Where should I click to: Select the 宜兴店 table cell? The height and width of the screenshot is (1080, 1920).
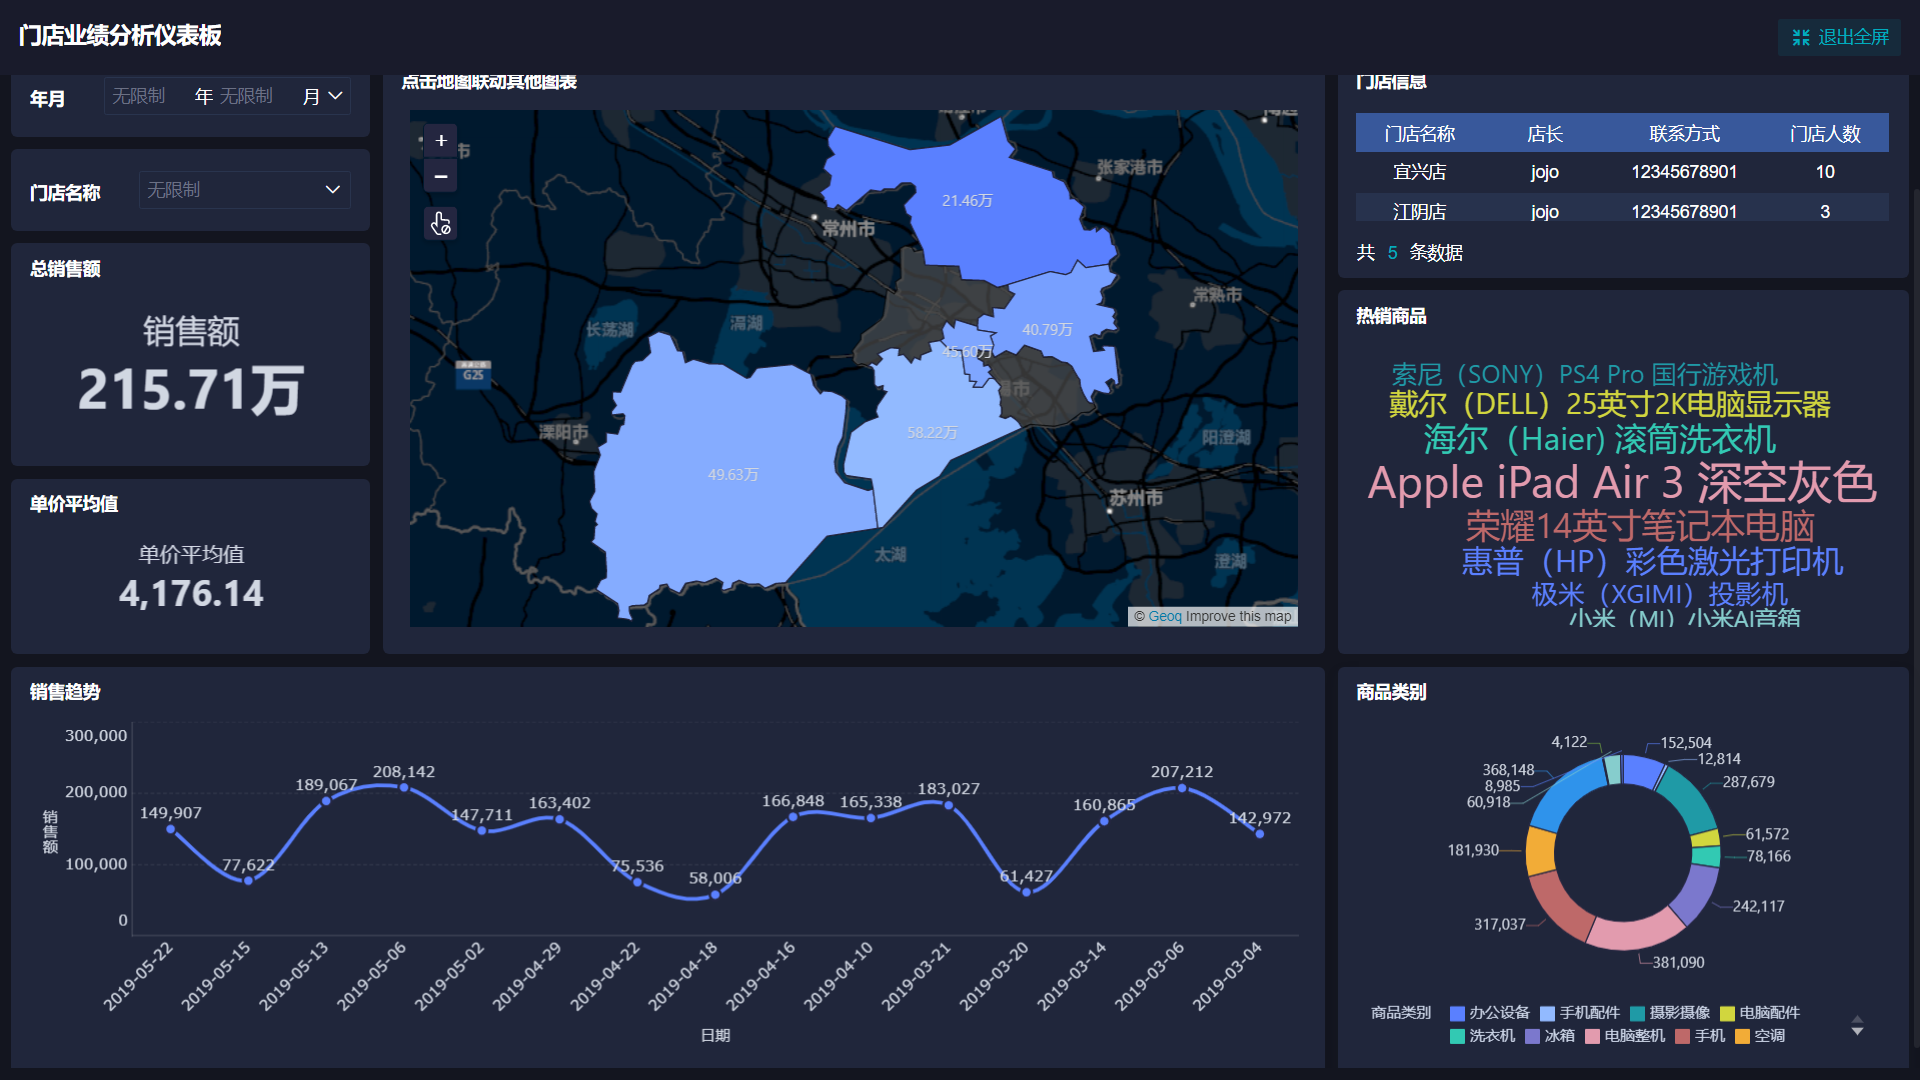1419,172
